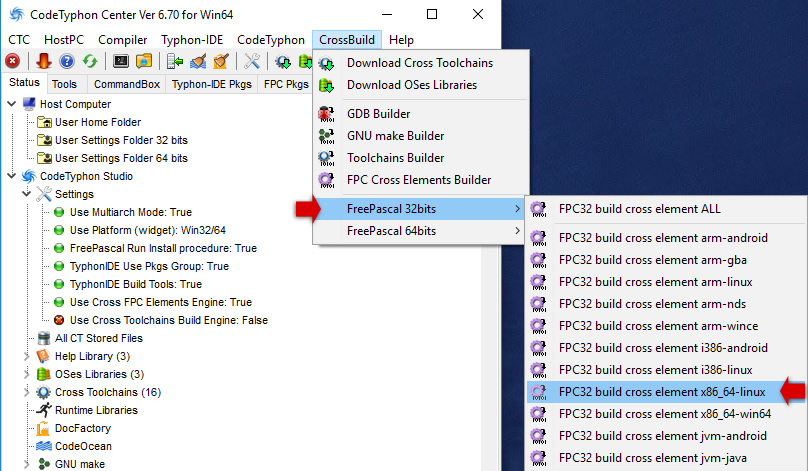Select User Home Folder in tree
808x471 pixels.
click(97, 122)
